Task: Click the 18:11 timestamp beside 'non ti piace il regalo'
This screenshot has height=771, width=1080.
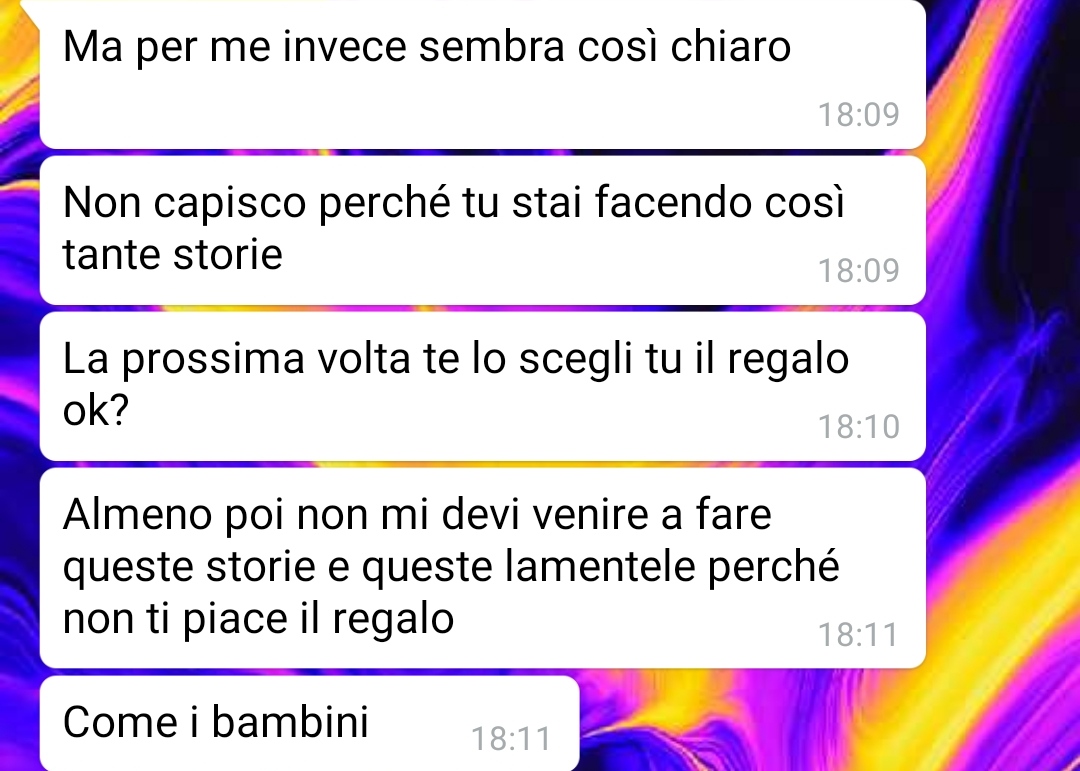Action: (858, 635)
